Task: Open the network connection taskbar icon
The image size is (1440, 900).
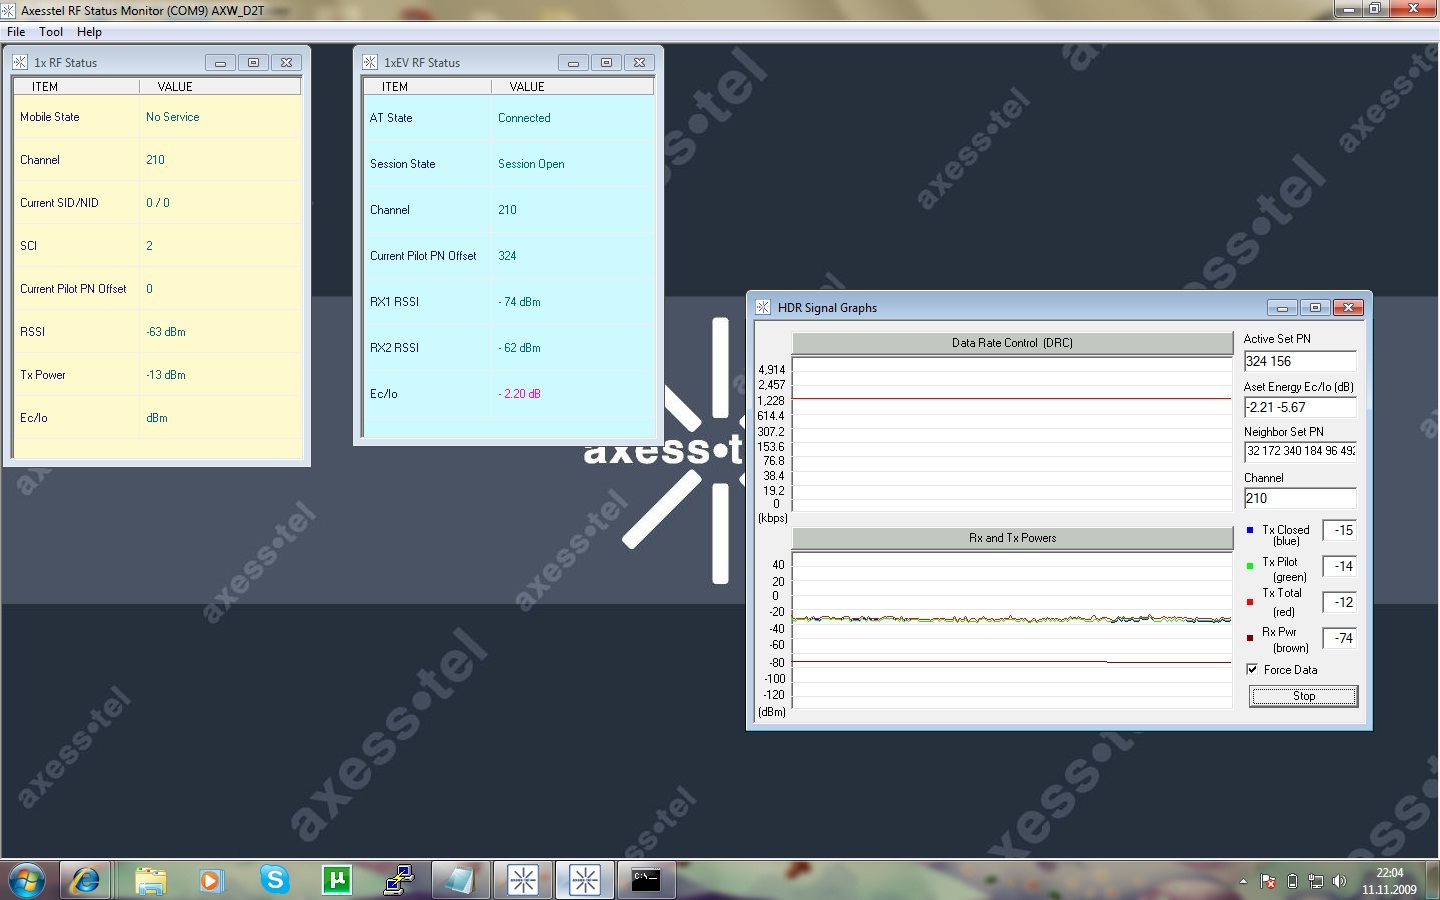Action: click(399, 880)
